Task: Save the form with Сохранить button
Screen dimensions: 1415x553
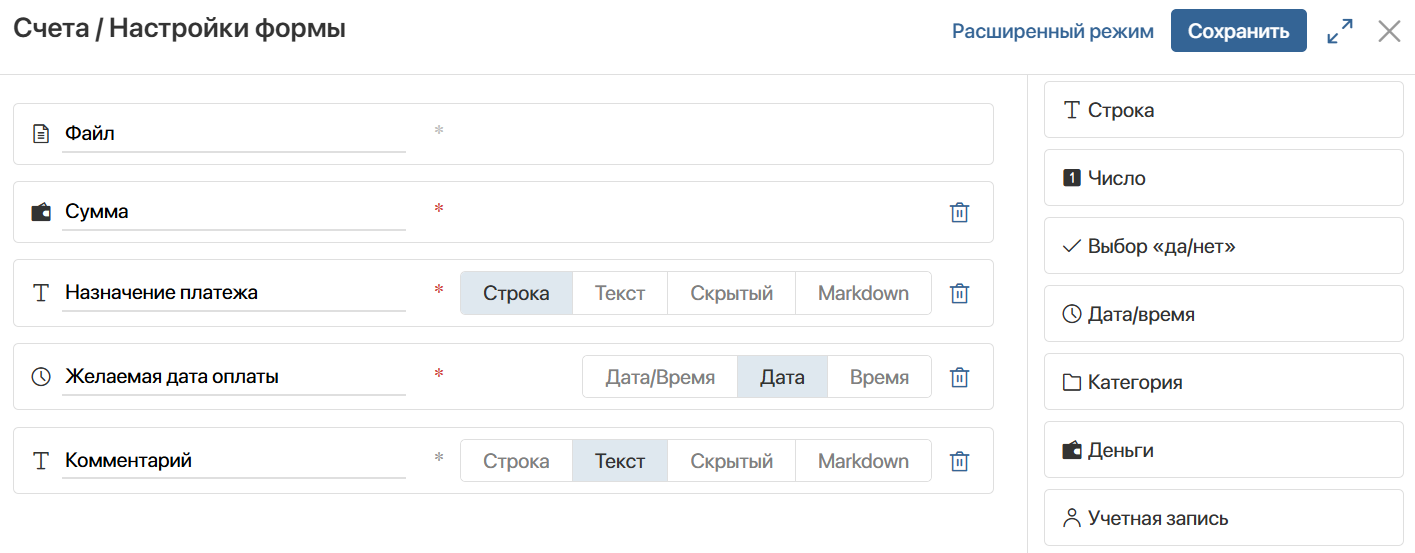Action: (x=1239, y=31)
